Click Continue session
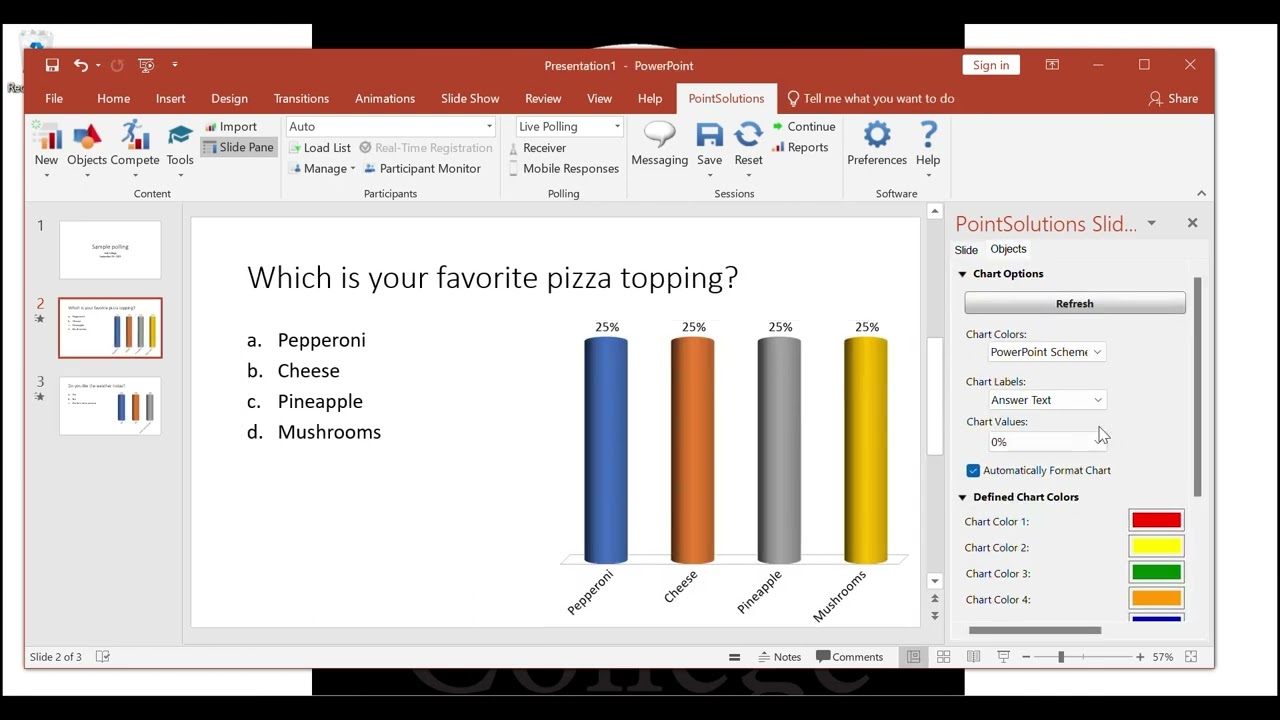The width and height of the screenshot is (1280, 720). coord(803,127)
